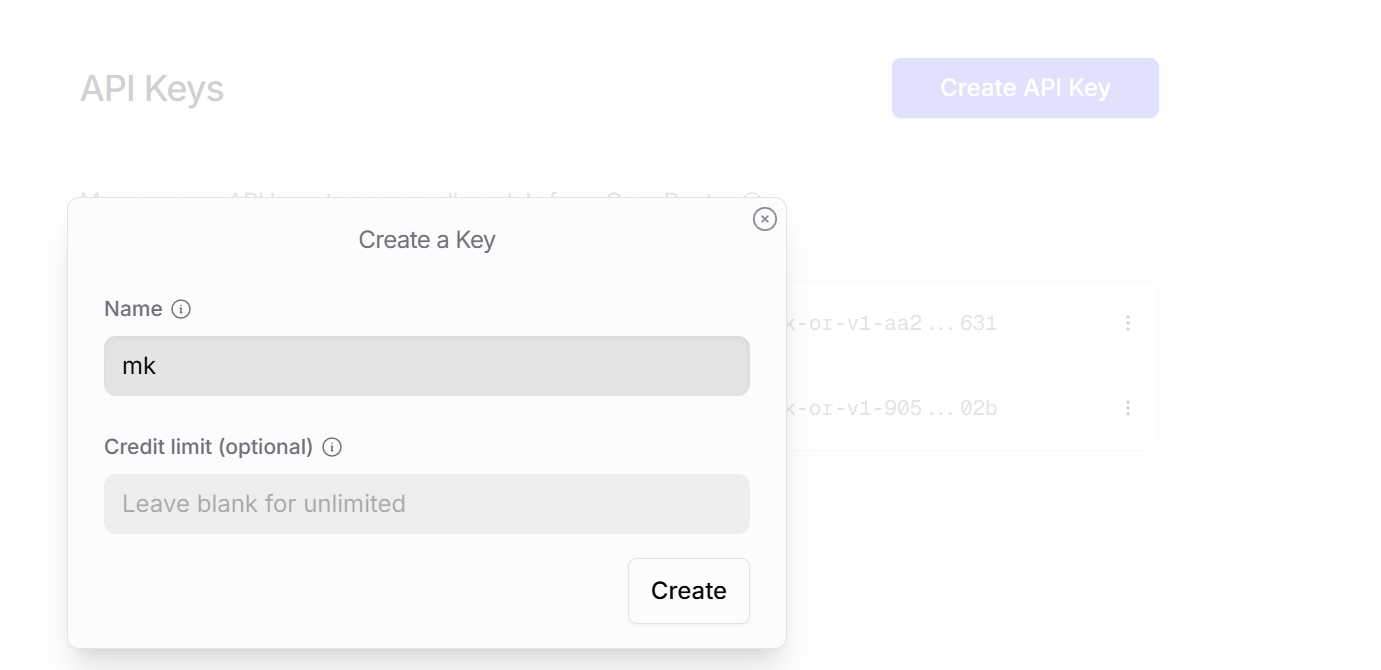Select the API Keys page heading
This screenshot has height=670, width=1381.
[152, 89]
